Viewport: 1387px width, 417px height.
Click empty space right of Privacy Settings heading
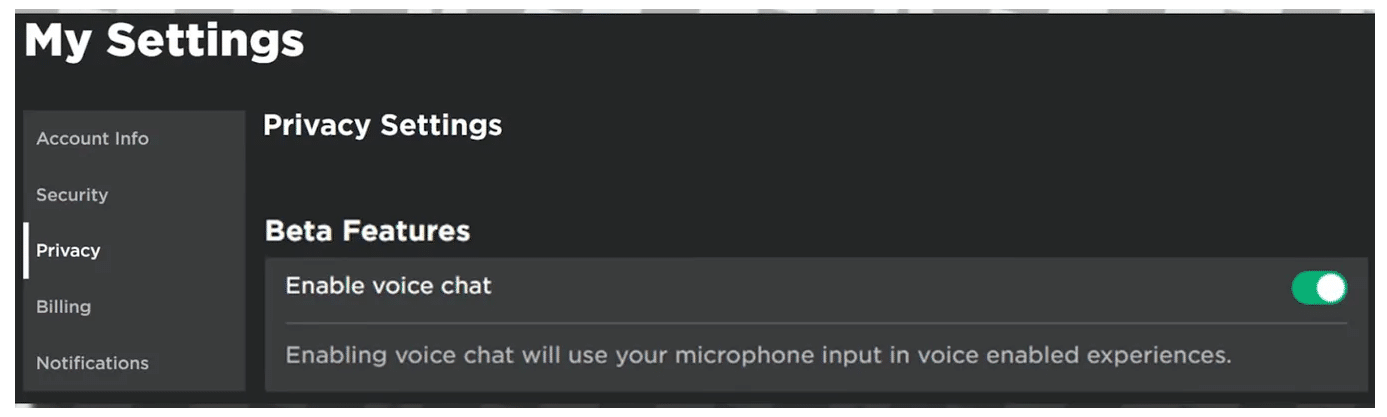pos(900,126)
